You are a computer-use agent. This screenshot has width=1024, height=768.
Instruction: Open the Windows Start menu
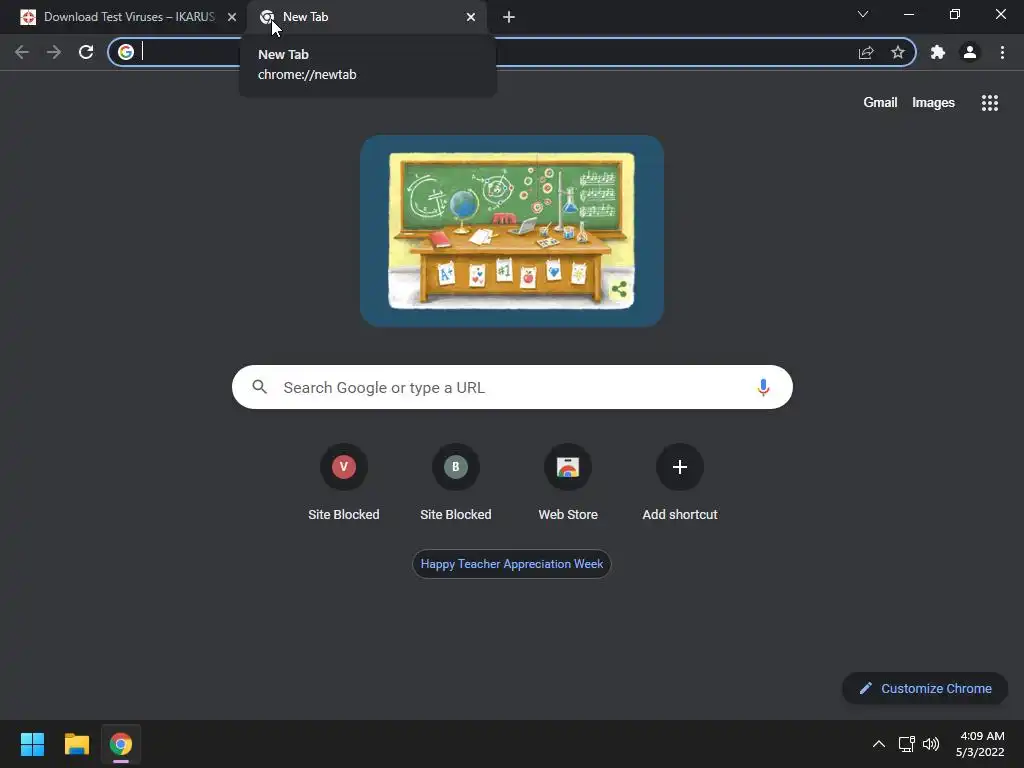point(32,744)
